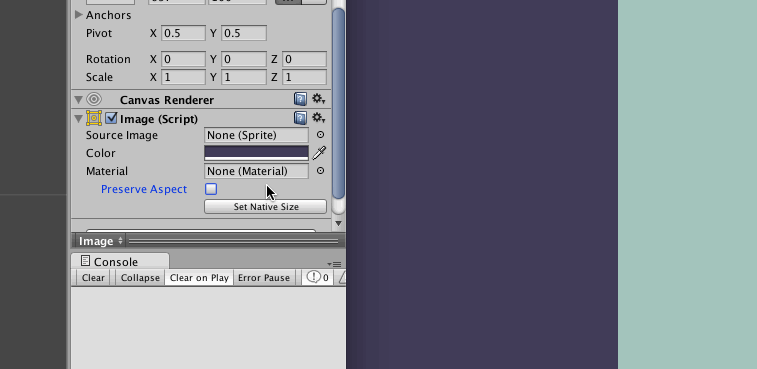Edit the Pivot Y field

[244, 33]
